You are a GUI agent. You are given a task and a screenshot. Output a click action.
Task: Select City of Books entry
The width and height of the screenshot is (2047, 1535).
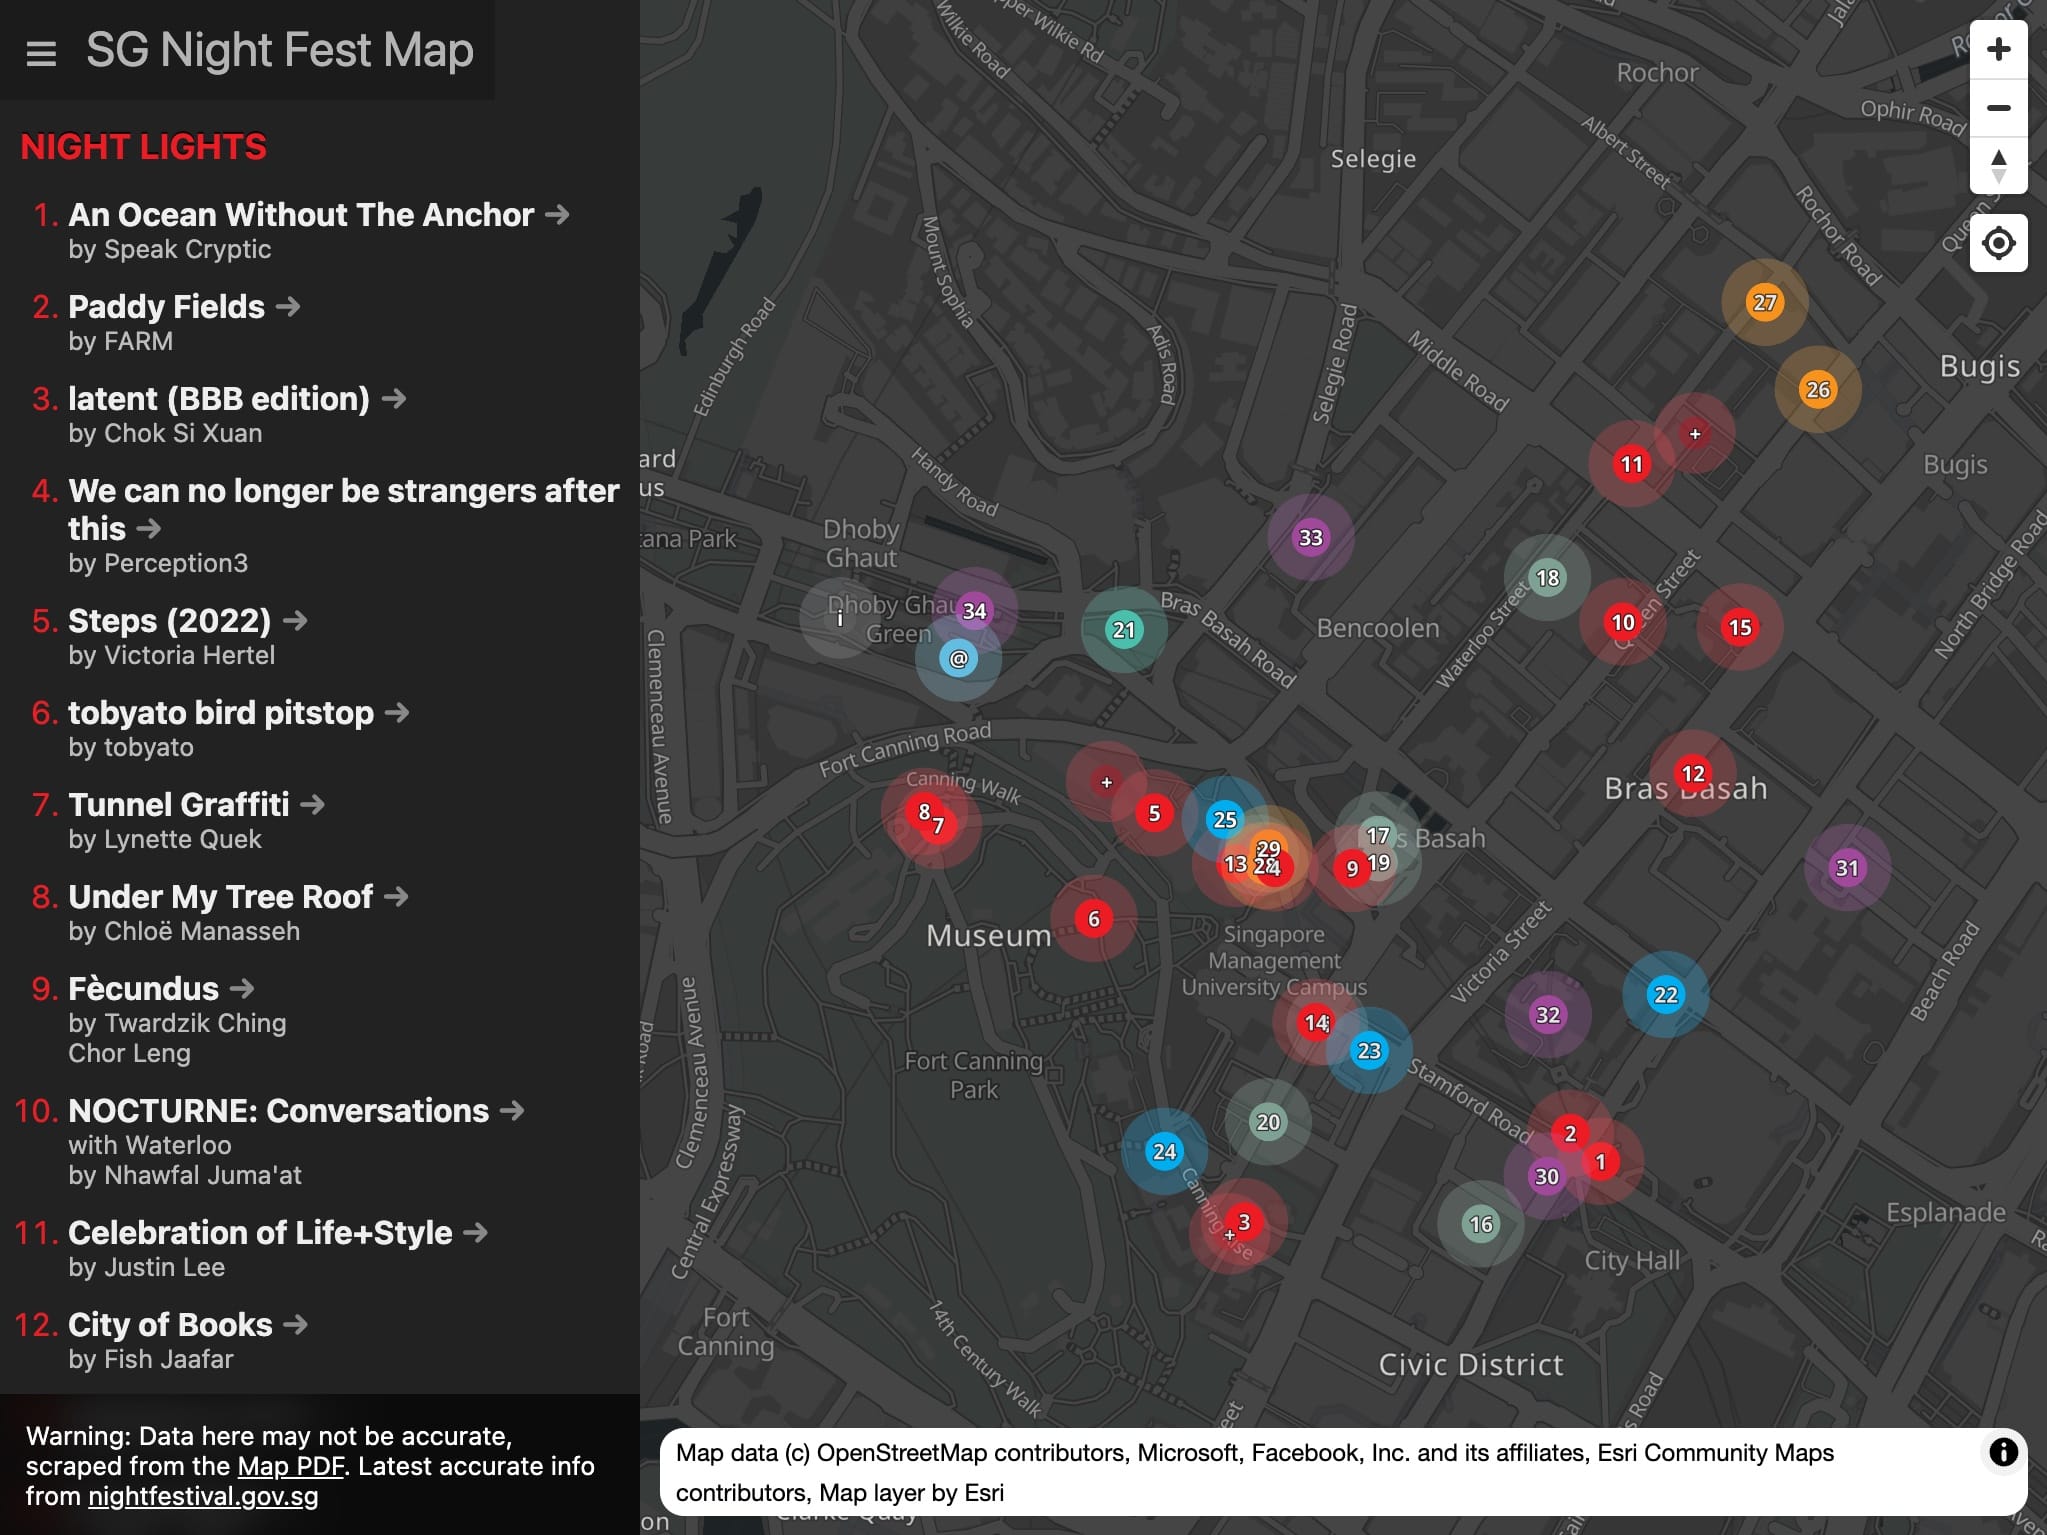pos(170,1325)
